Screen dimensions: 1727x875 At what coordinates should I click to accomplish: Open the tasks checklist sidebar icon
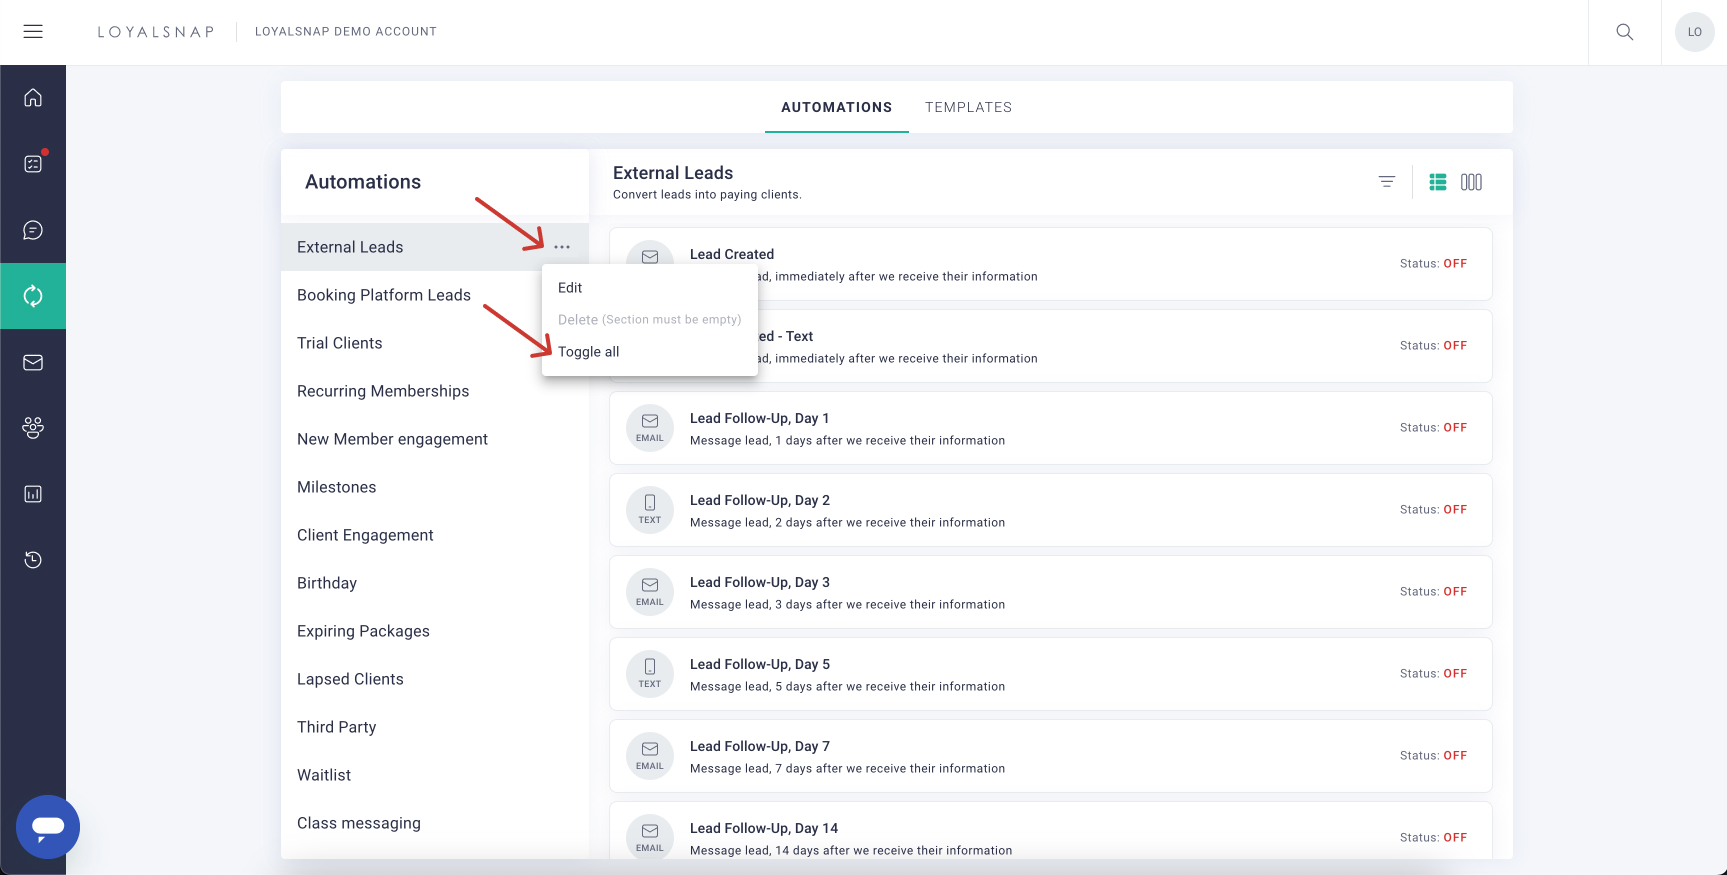tap(33, 164)
